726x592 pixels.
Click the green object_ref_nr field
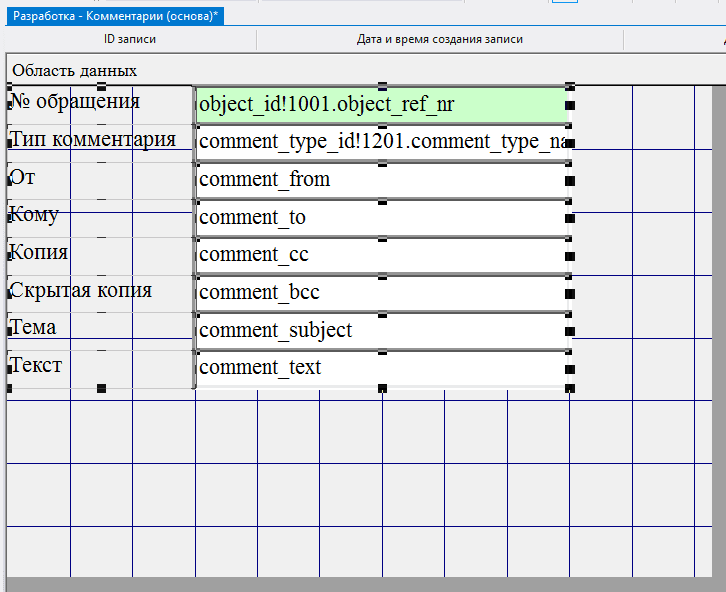(381, 105)
